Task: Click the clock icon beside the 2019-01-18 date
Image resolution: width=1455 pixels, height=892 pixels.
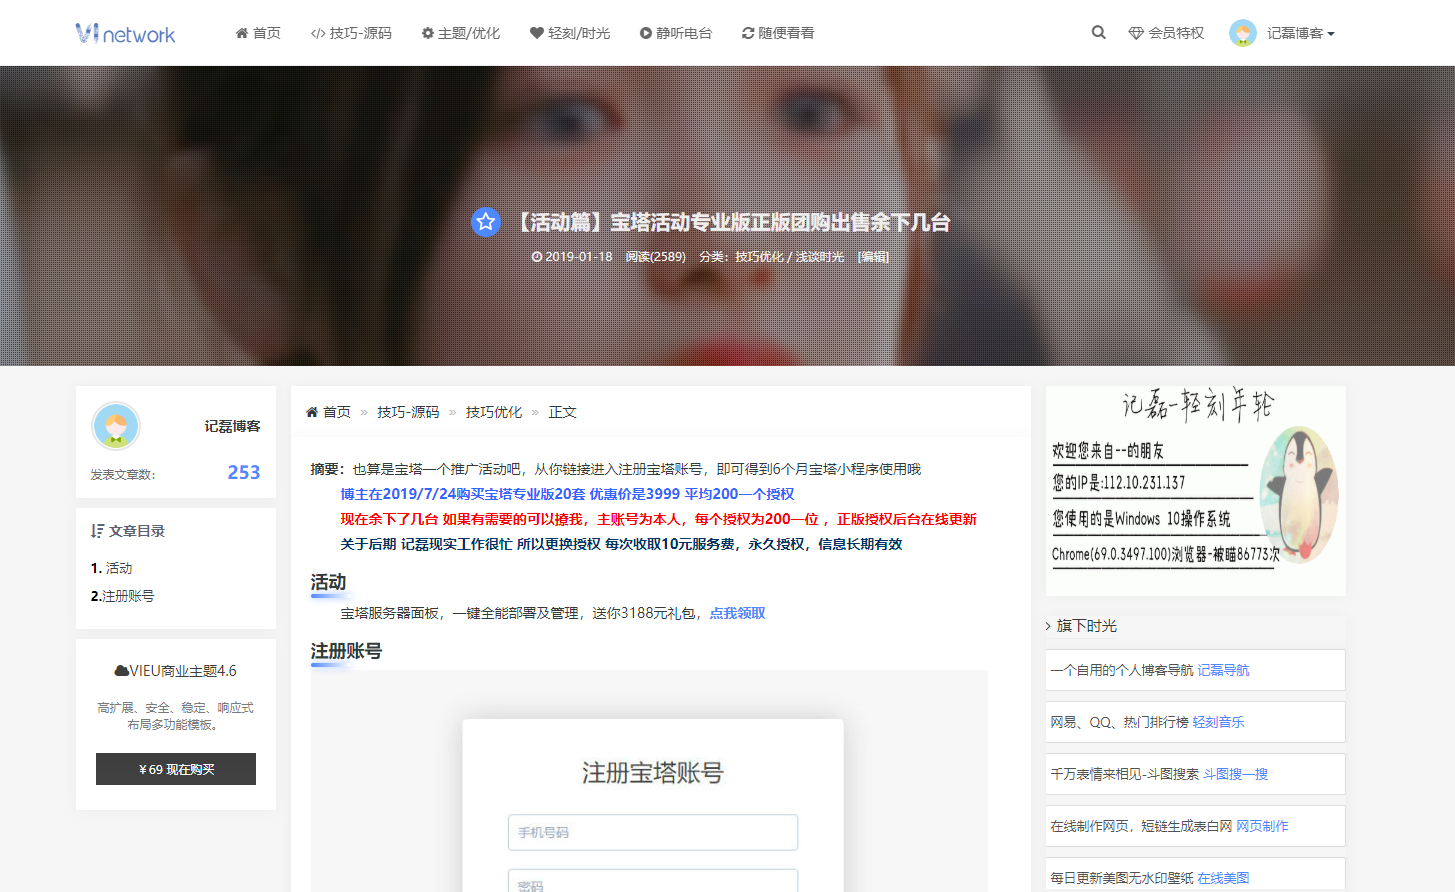Action: pyautogui.click(x=538, y=256)
